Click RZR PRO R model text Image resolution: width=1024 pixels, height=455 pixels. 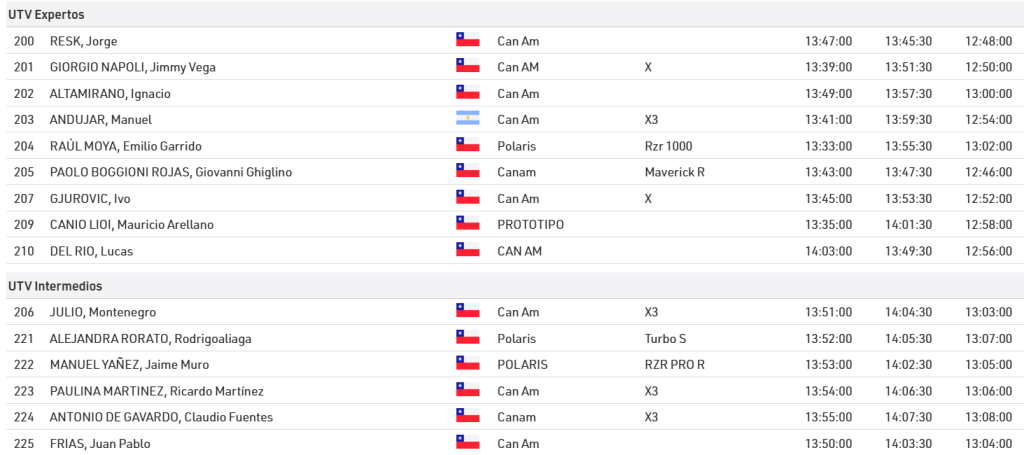[x=674, y=364]
